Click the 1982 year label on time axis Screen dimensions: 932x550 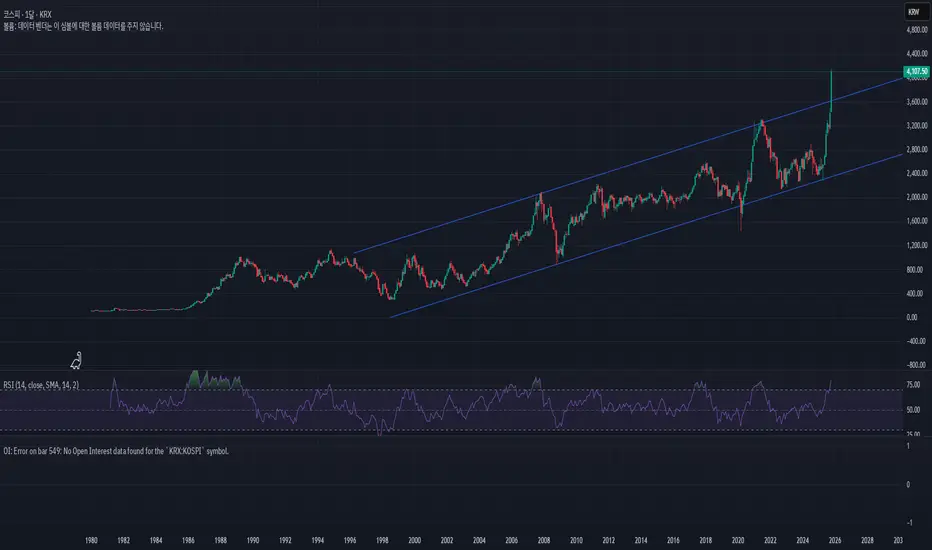pos(123,540)
